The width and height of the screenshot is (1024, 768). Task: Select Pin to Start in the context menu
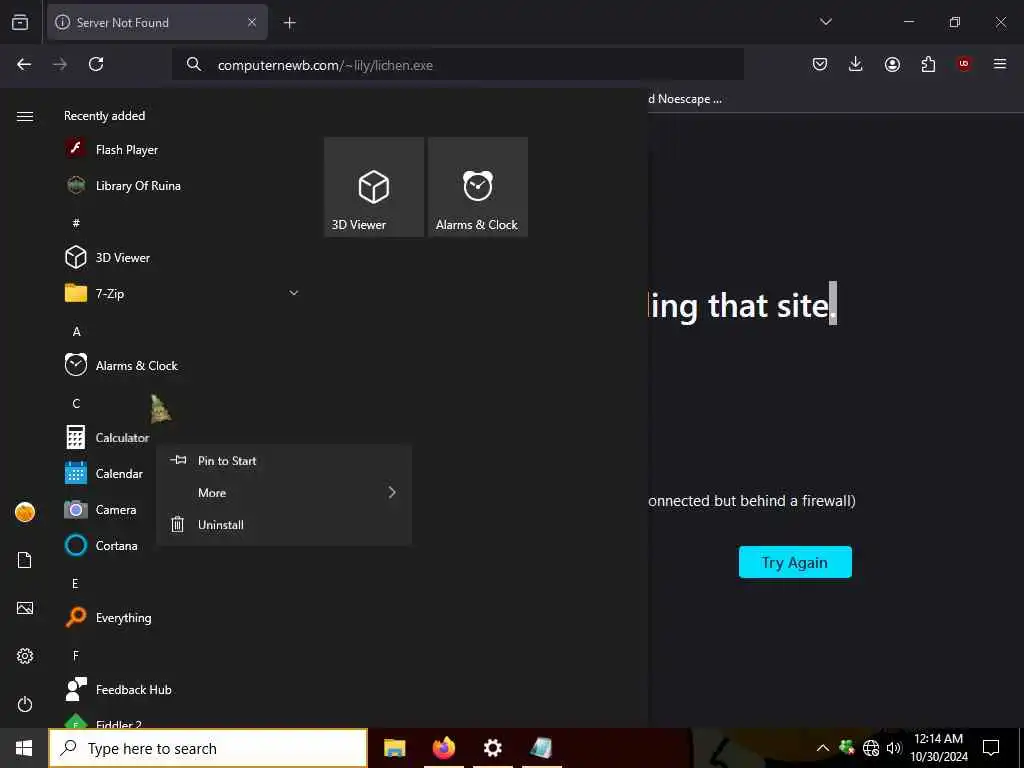[284, 460]
